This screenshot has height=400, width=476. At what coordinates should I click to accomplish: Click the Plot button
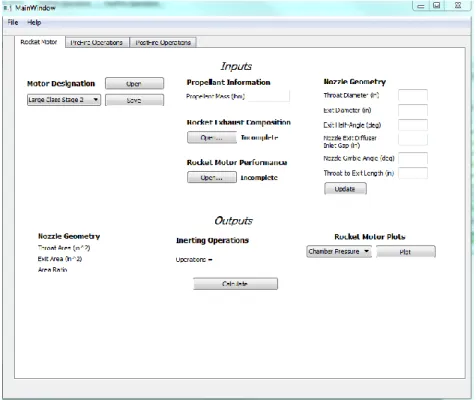click(406, 252)
